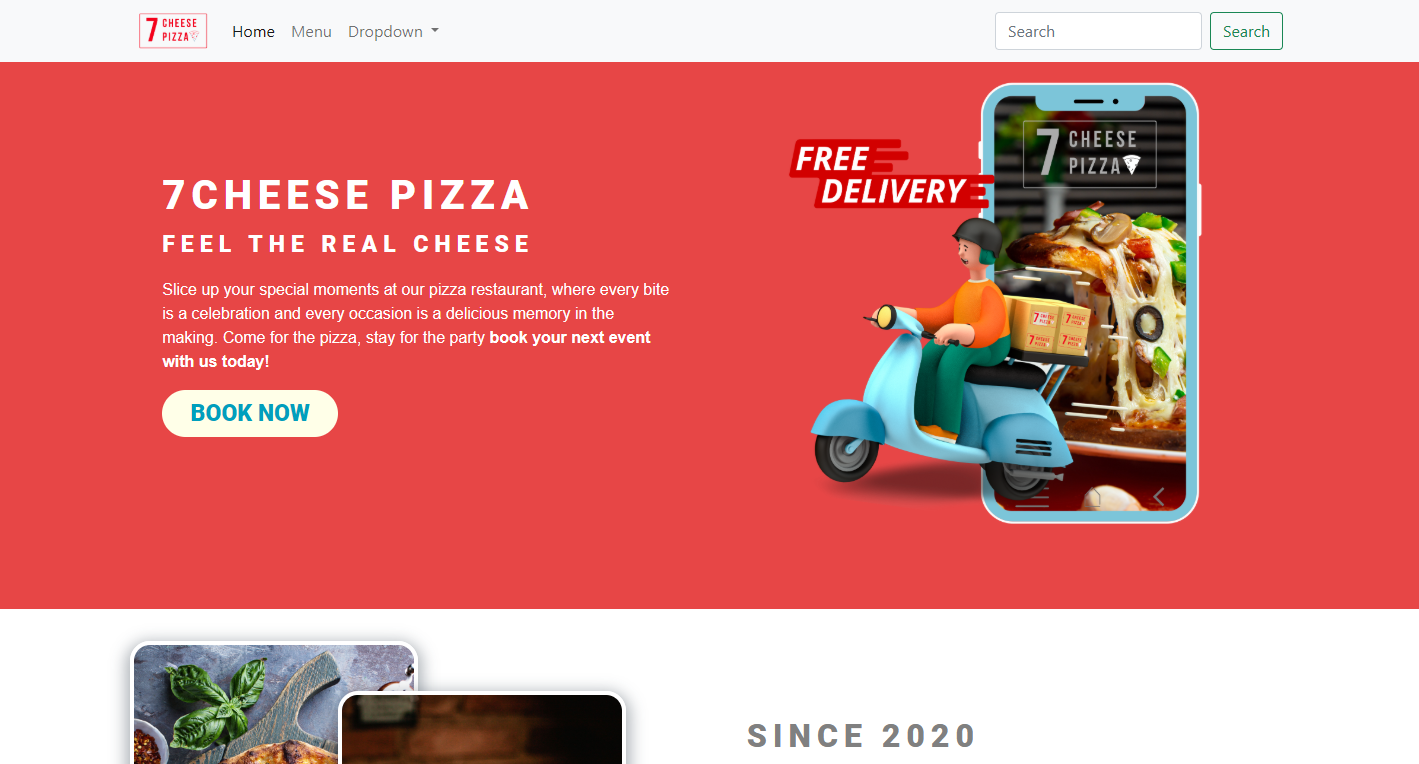This screenshot has height=764, width=1419.
Task: Click the 7 Cheese Pizza navbar logo
Action: click(173, 31)
